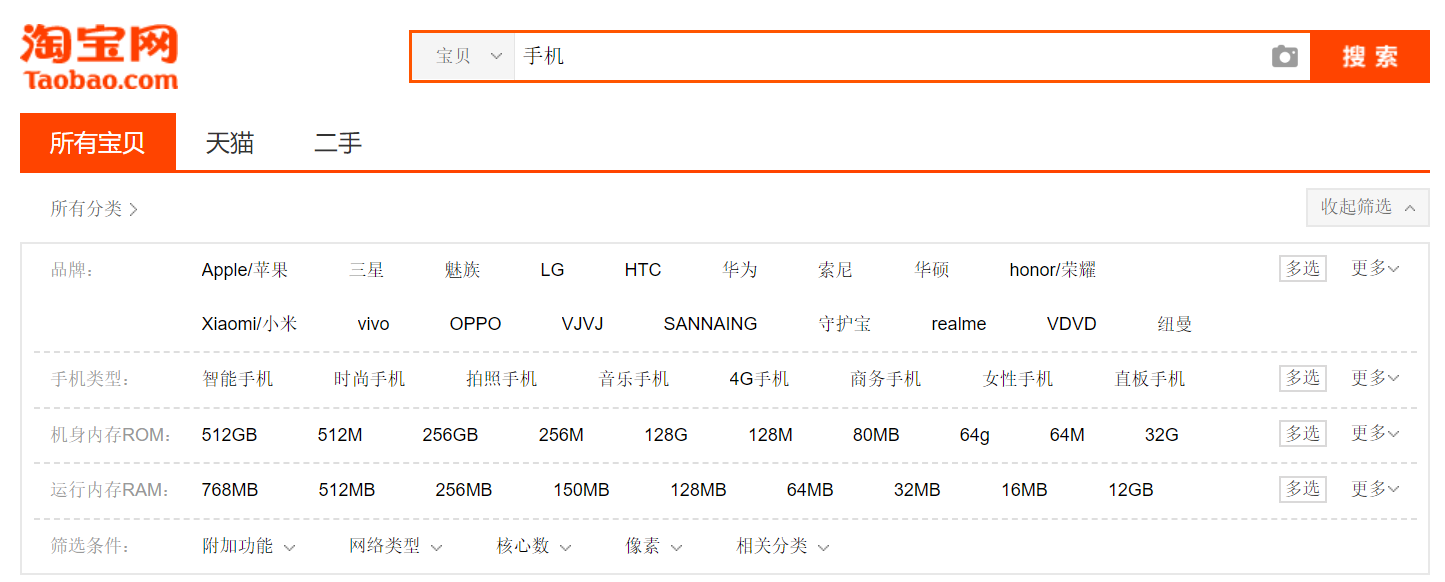Image resolution: width=1445 pixels, height=582 pixels.
Task: Choose phone type 时尚手机
Action: coord(369,379)
